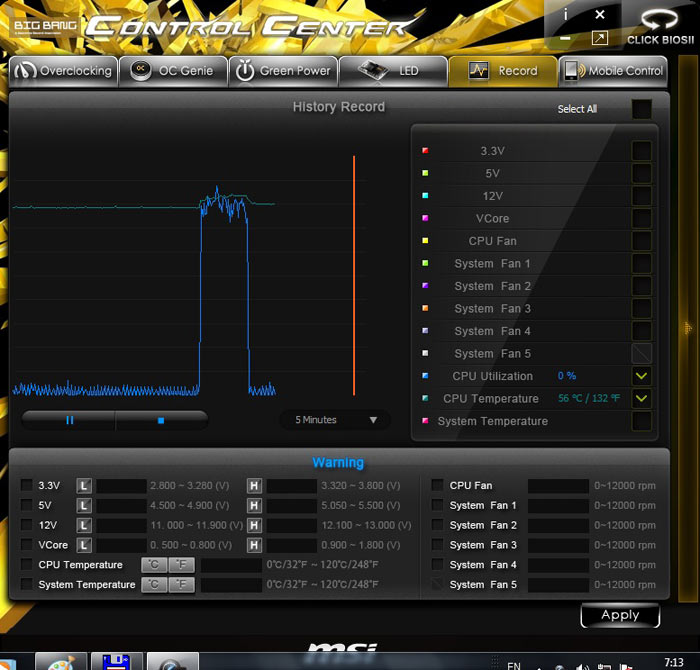Click the detach window arrow icon

(x=599, y=38)
